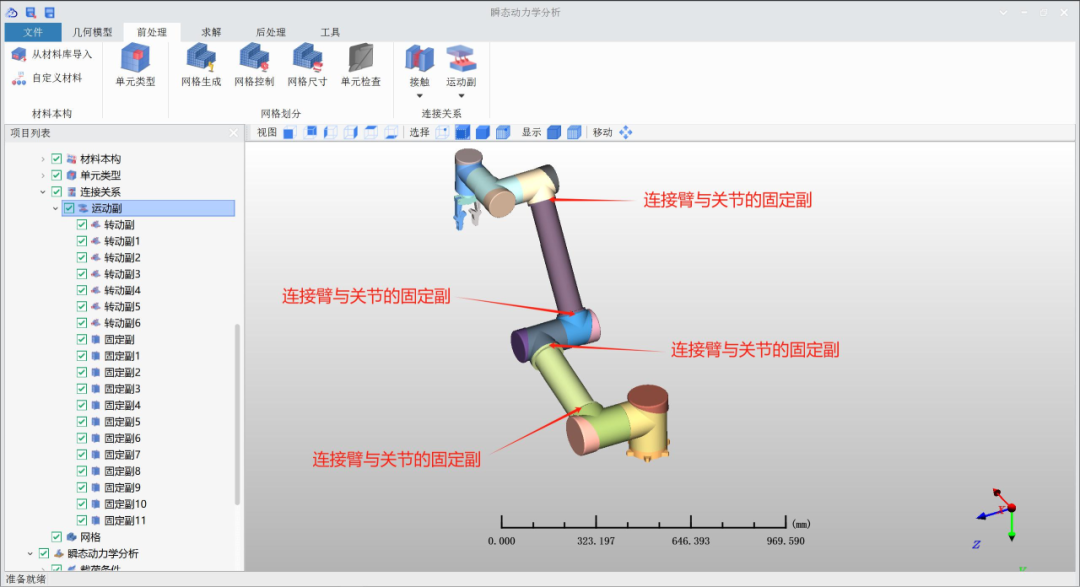Toggle the 运动副 tree checkbox
Viewport: 1080px width, 587px height.
(69, 208)
